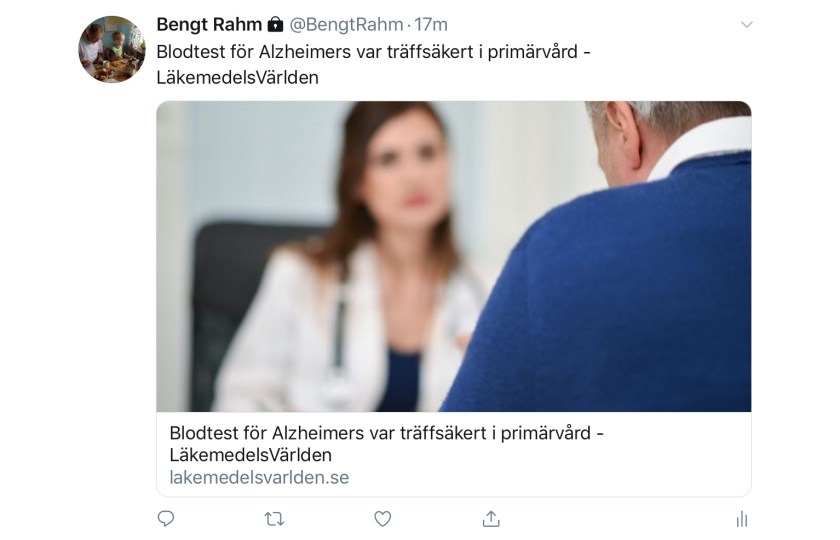View tweet analytics bar chart icon

coord(741,518)
